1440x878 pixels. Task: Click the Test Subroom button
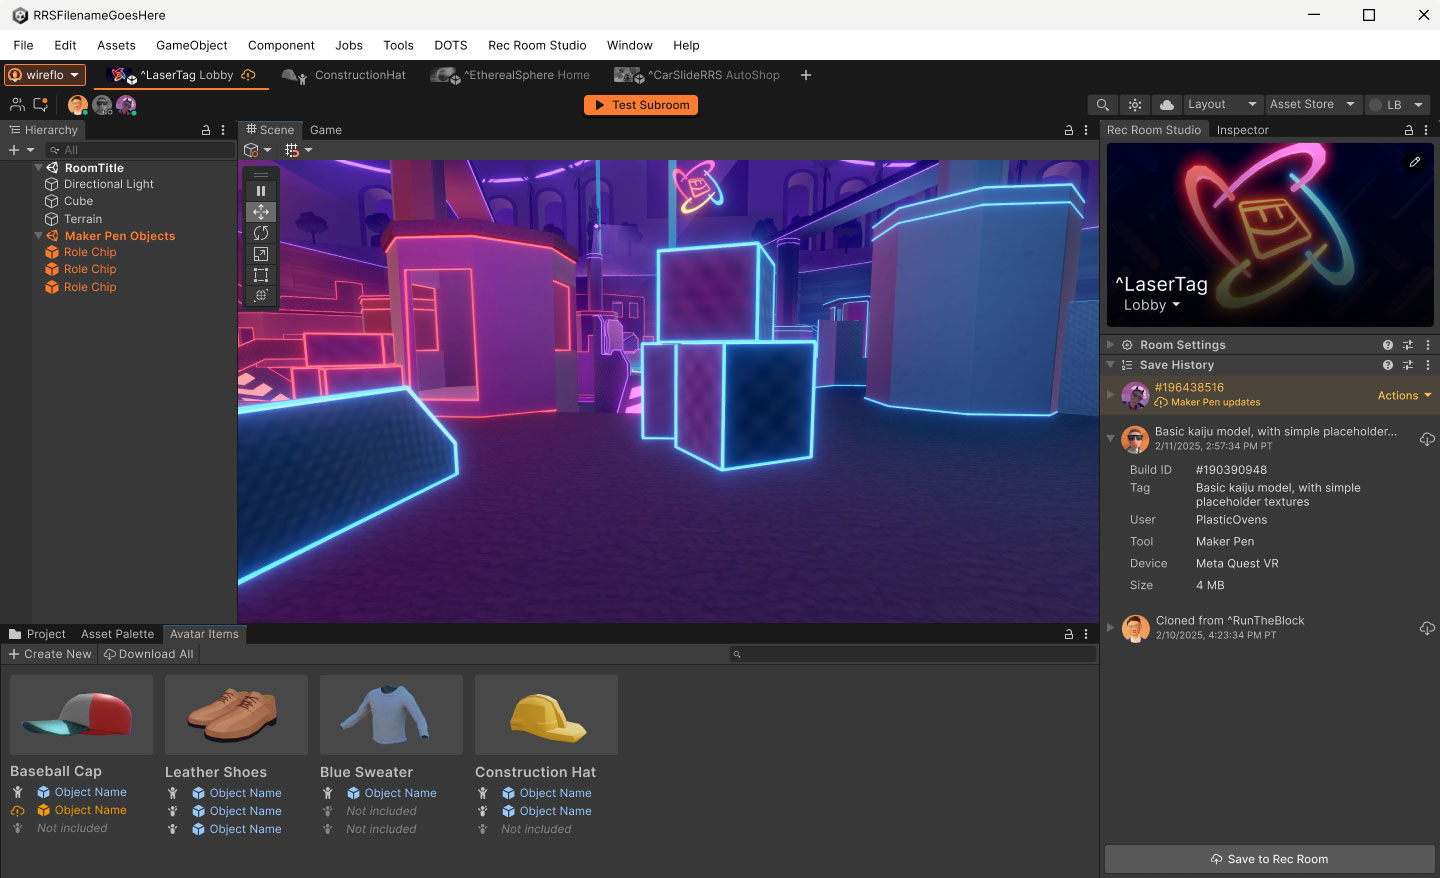(x=641, y=105)
